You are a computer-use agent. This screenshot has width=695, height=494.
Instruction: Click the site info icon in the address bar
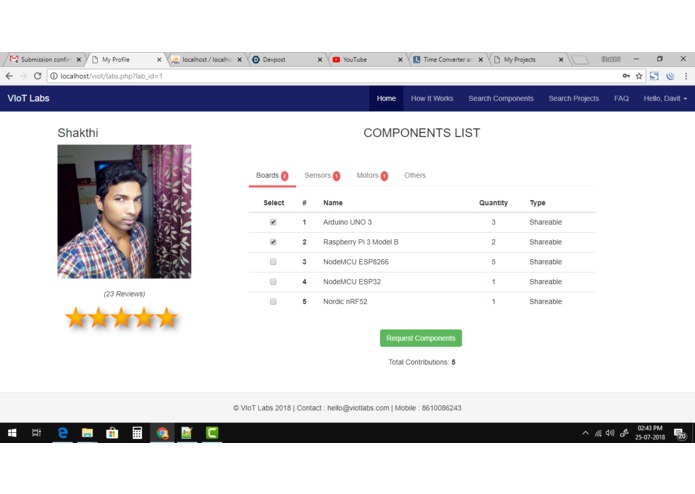(54, 76)
